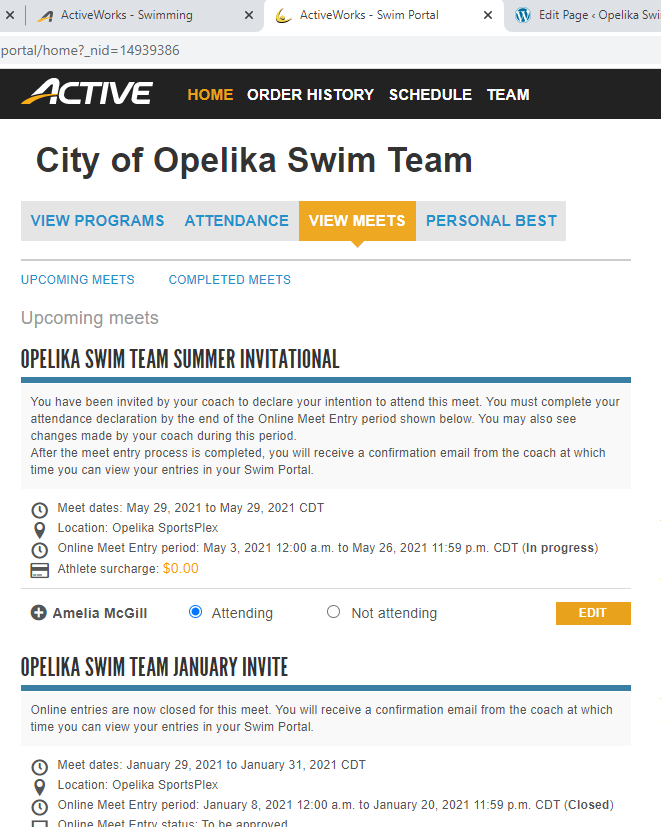Click location pin icon next to Opelika SportsPlex
The image size is (661, 827).
coord(40,529)
